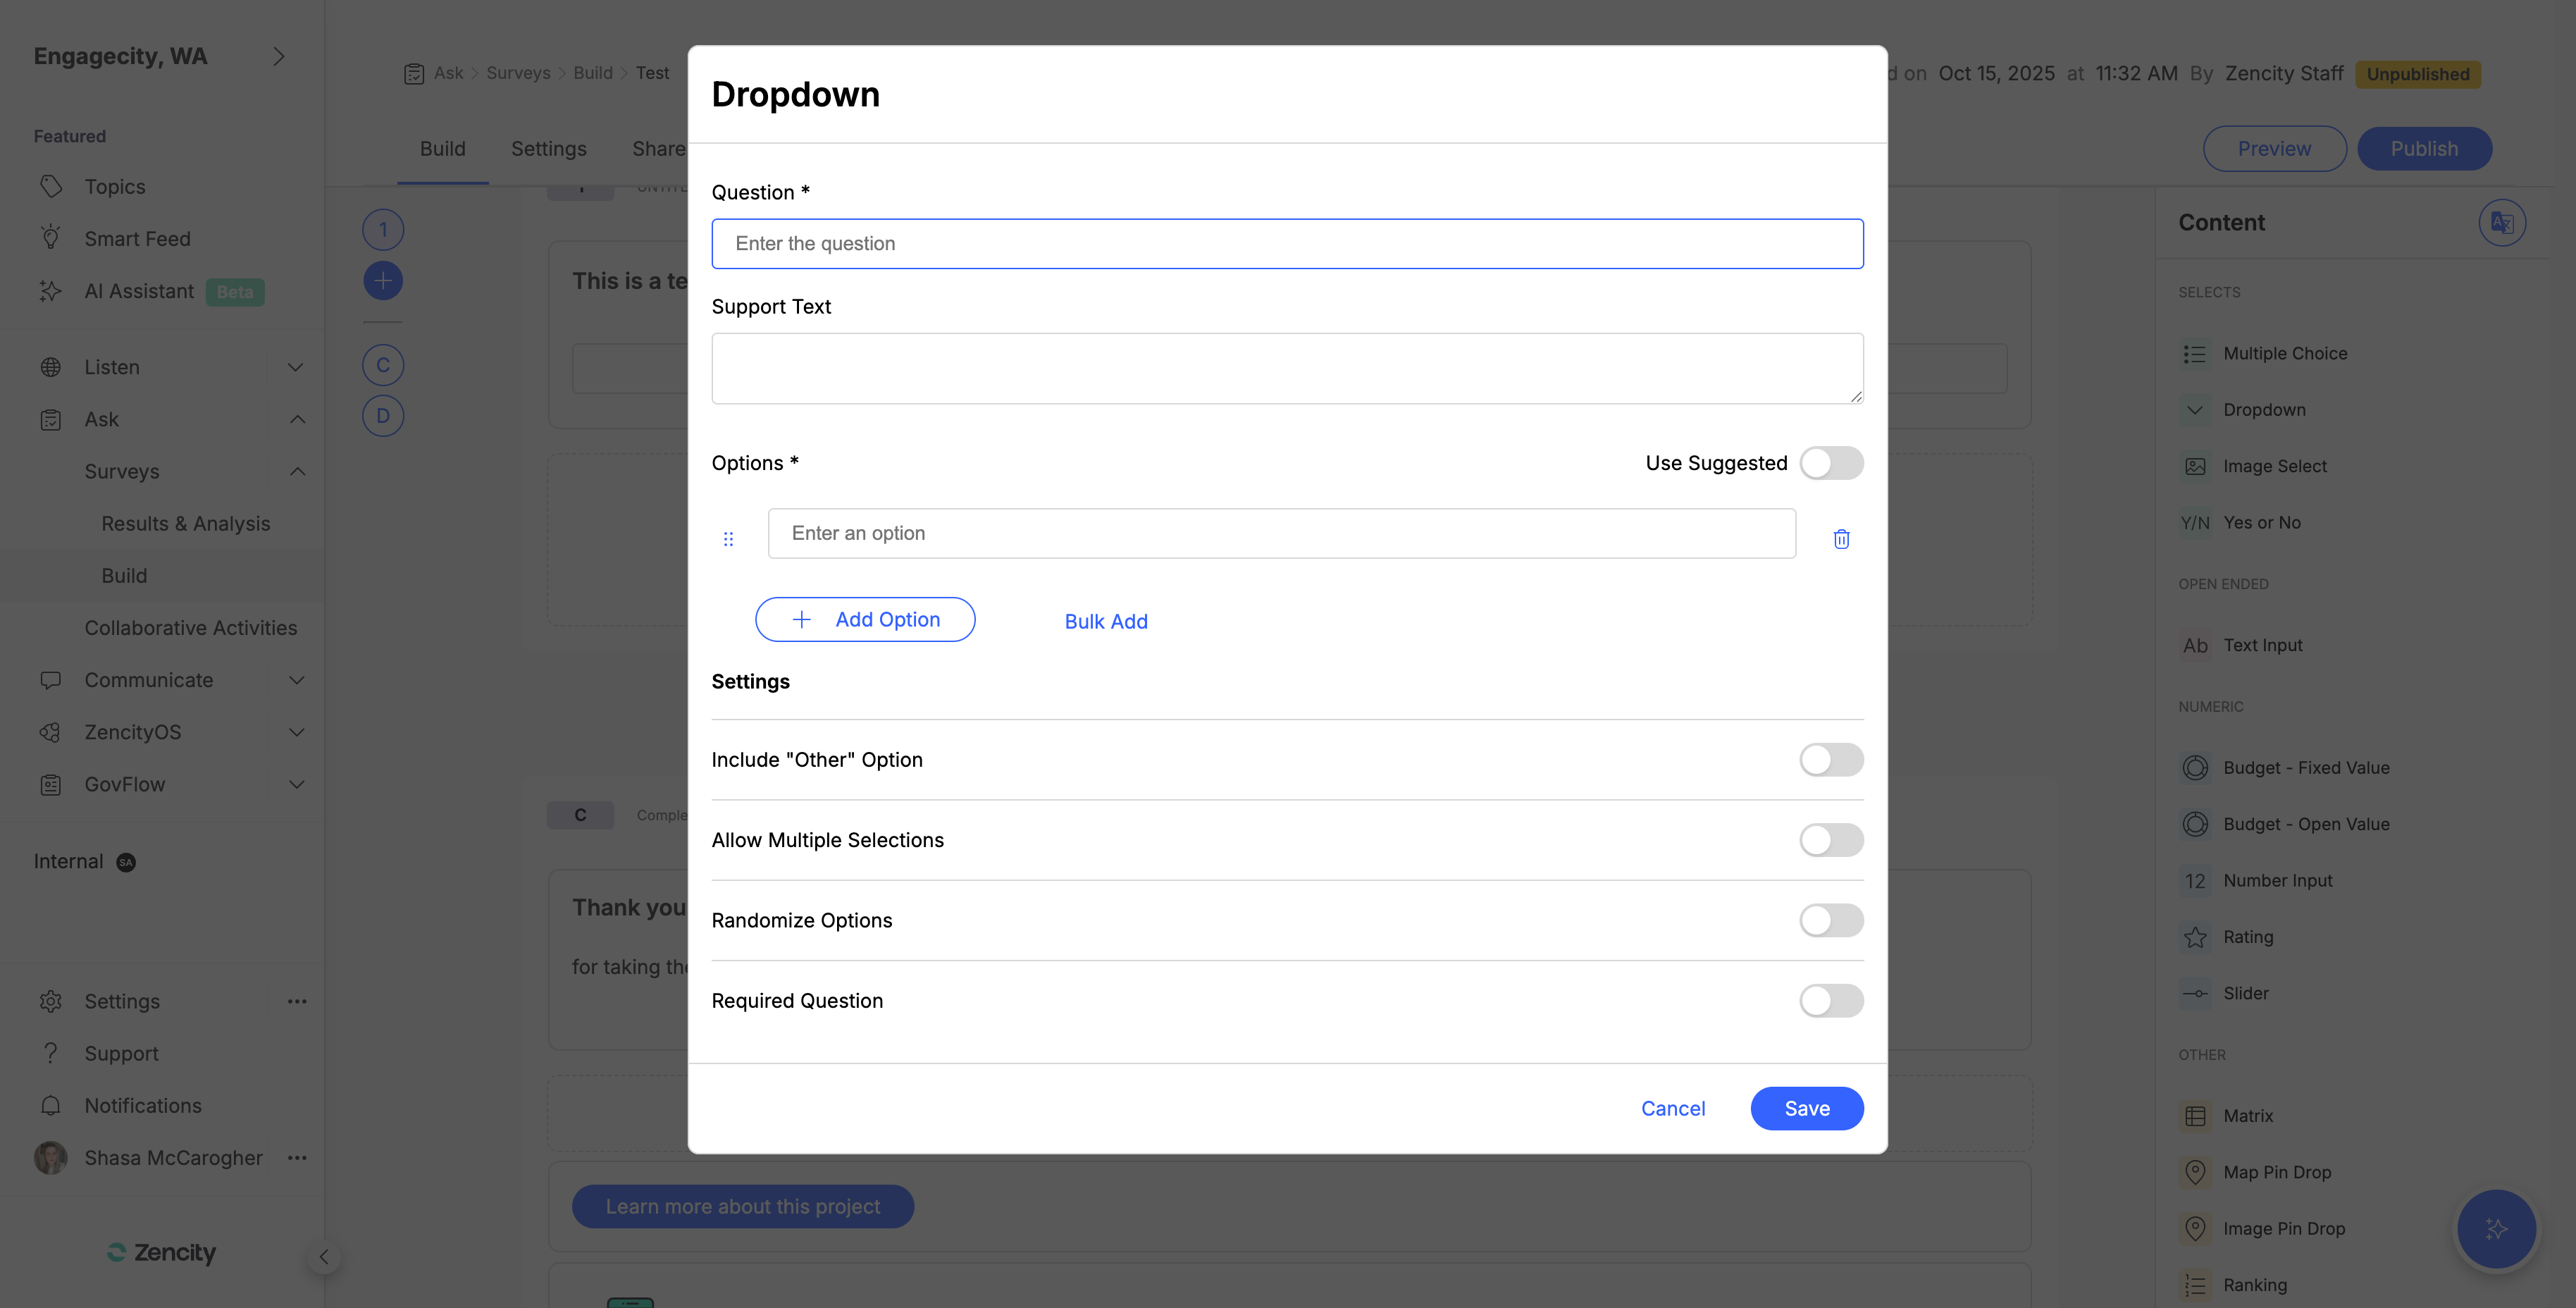Save the dropdown question
Image resolution: width=2576 pixels, height=1308 pixels.
(1806, 1108)
